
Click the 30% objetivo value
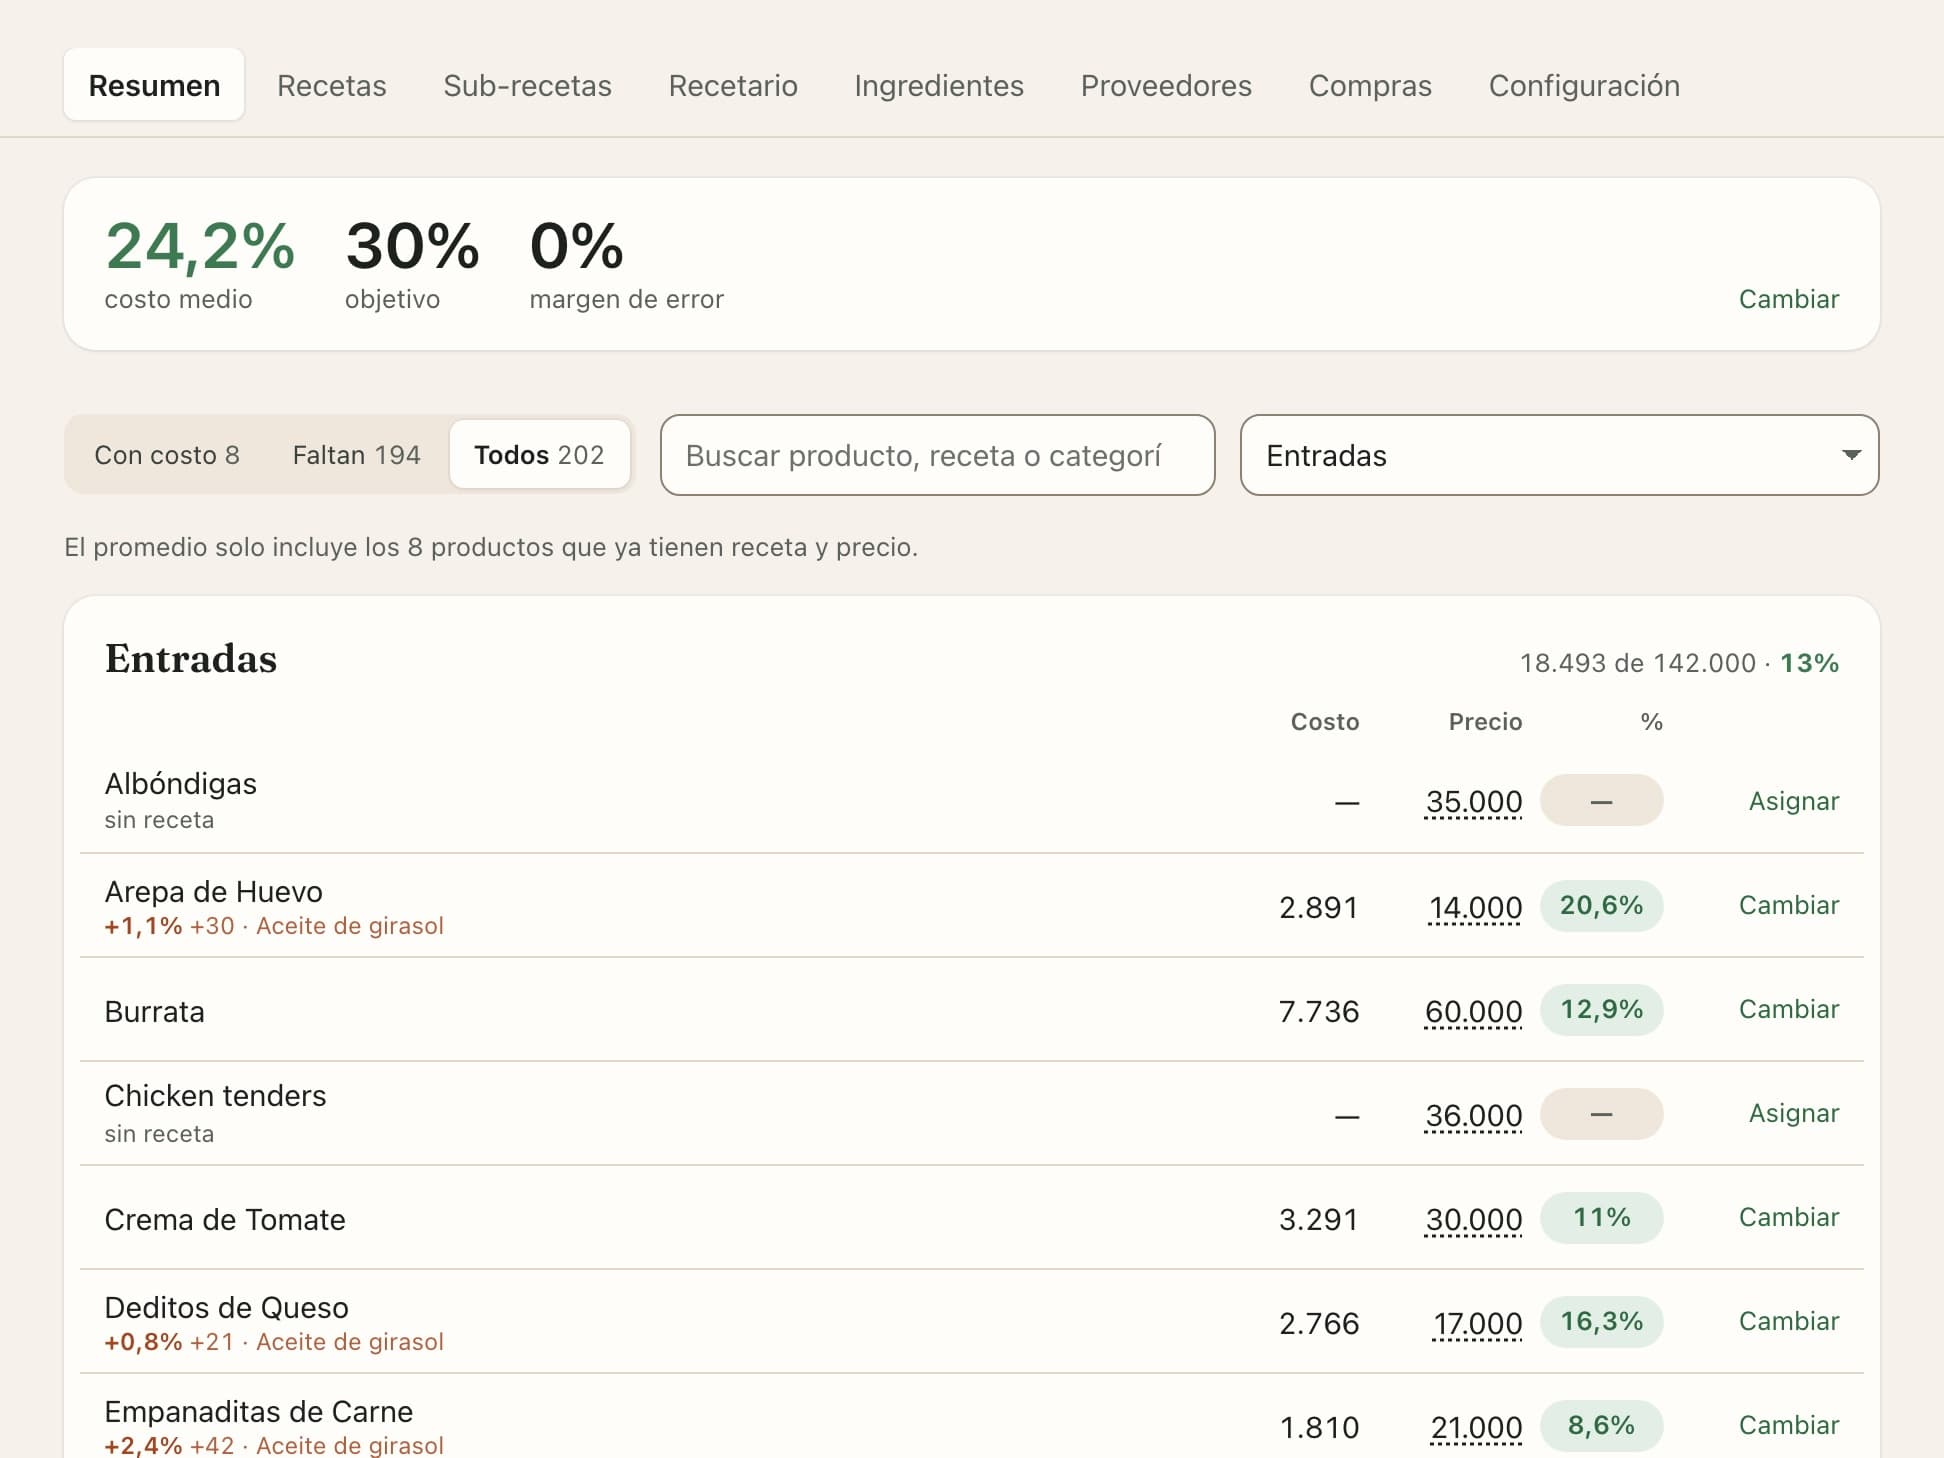coord(412,246)
